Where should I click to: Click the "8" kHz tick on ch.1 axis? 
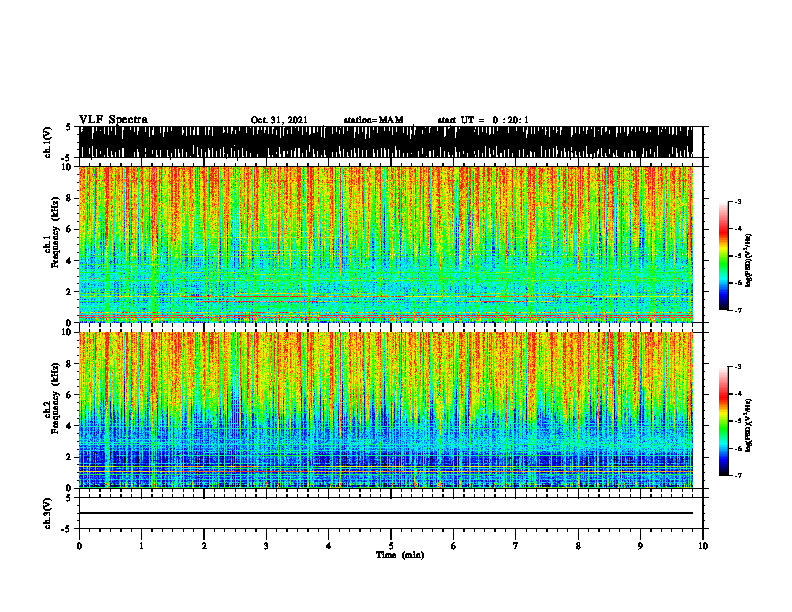pos(70,198)
